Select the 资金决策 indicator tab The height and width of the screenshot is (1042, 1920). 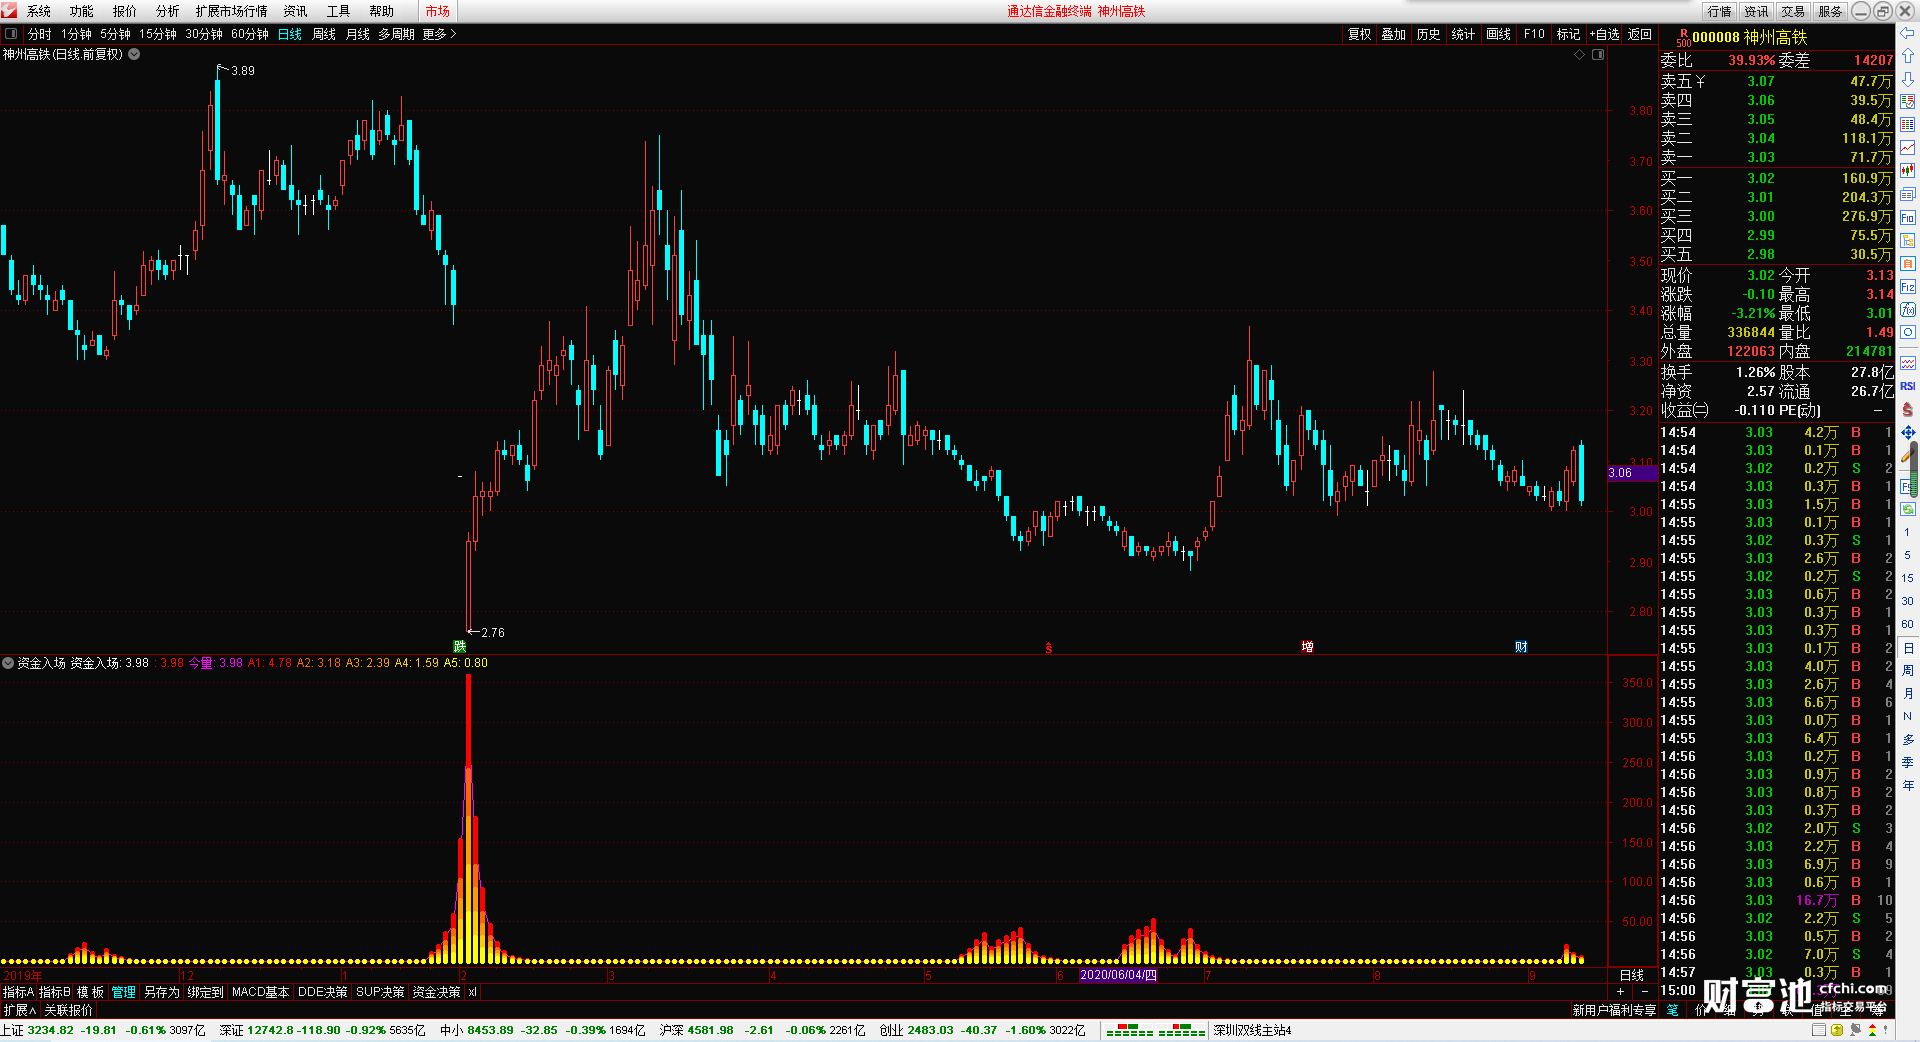[x=436, y=992]
